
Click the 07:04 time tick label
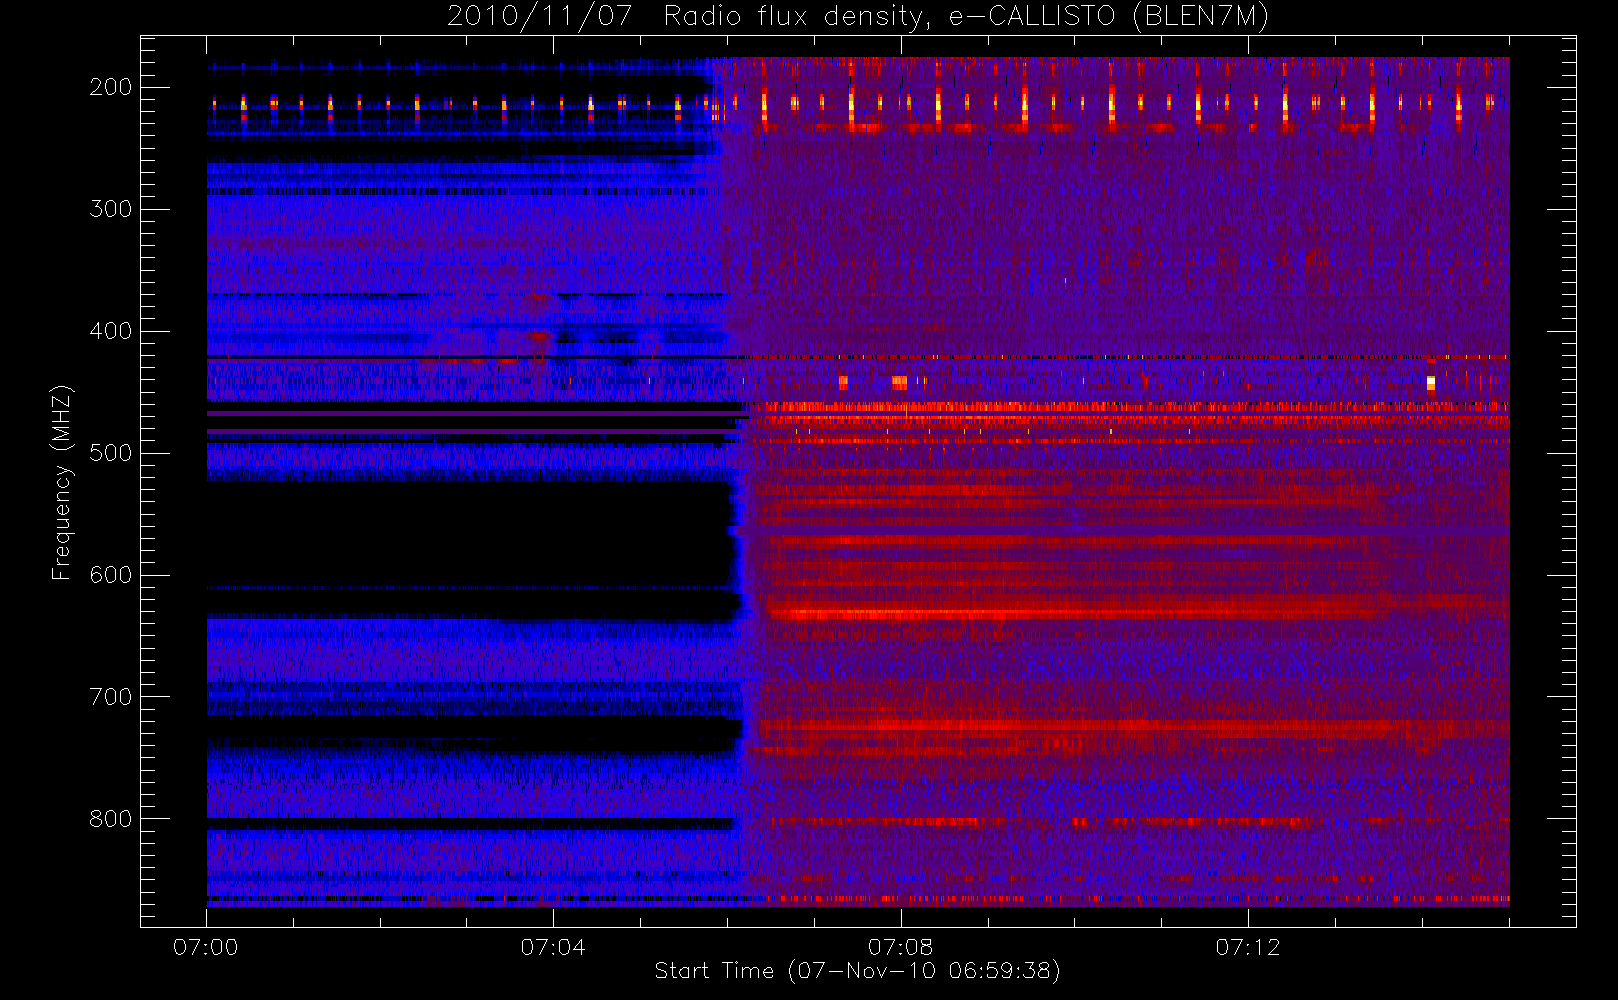pos(553,947)
